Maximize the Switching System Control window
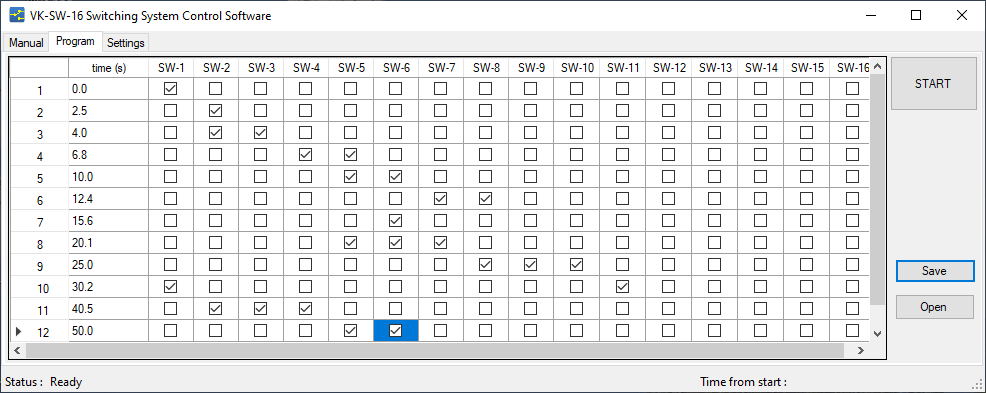The image size is (986, 393). pos(916,16)
